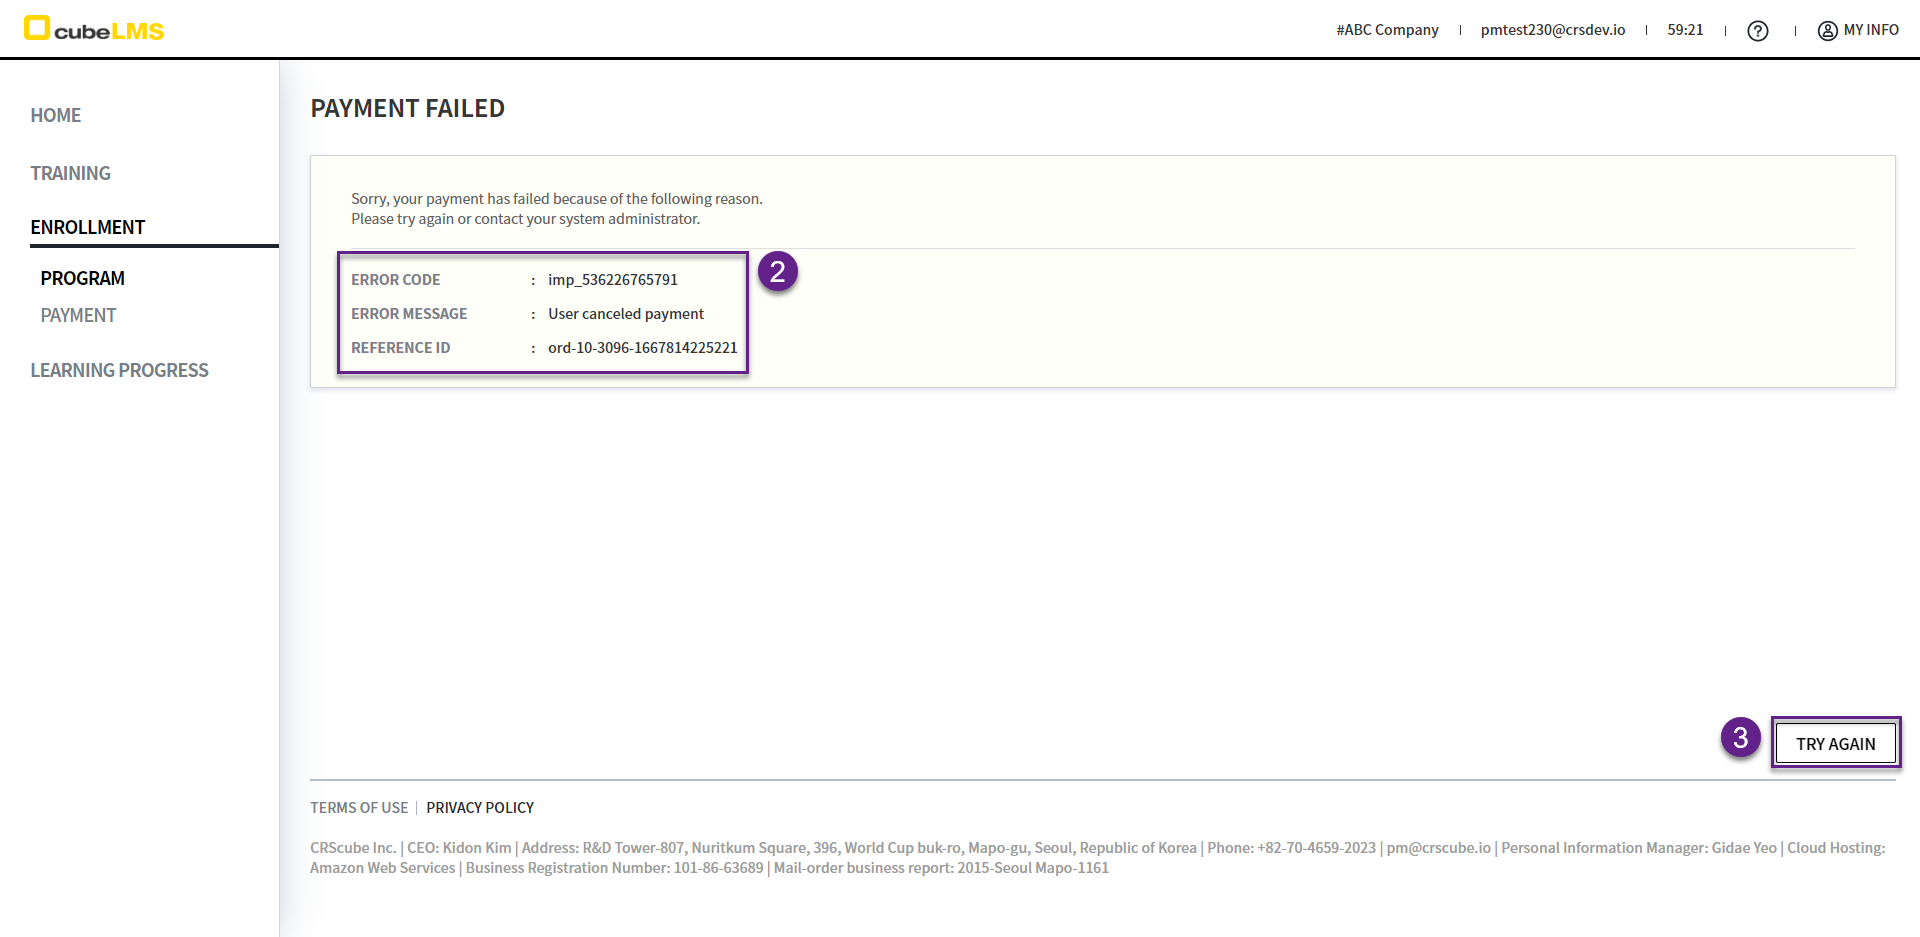Navigate to LEARNING PROGRESS
This screenshot has width=1920, height=937.
click(119, 370)
